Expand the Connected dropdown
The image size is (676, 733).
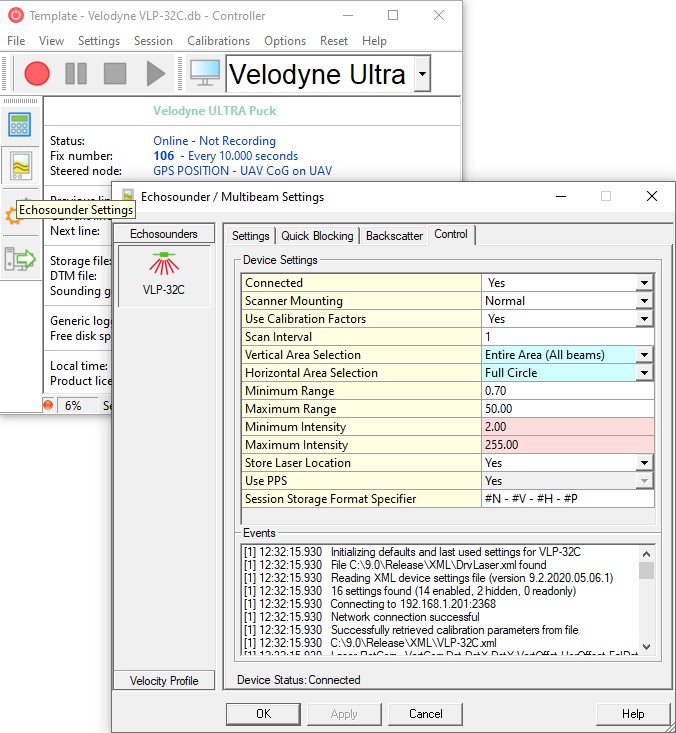pos(645,283)
